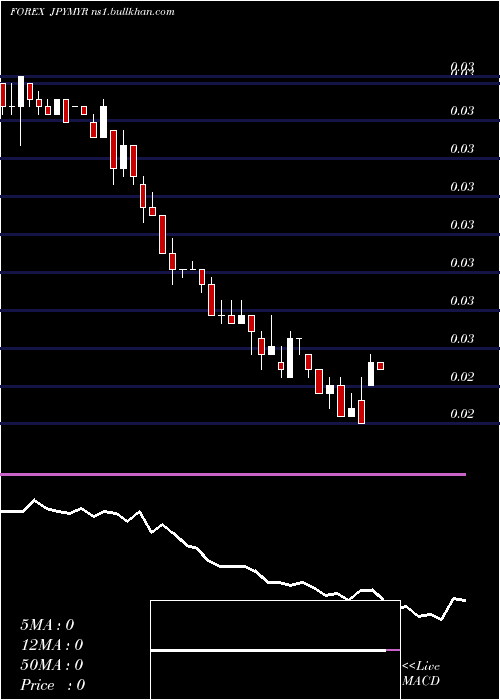Click the magenta horizontal indicator line
Image resolution: width=500 pixels, height=700 pixels.
(x=233, y=474)
